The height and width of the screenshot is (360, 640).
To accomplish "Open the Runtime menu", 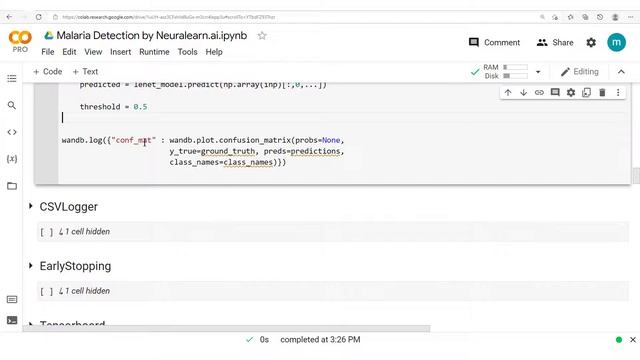I will (154, 52).
